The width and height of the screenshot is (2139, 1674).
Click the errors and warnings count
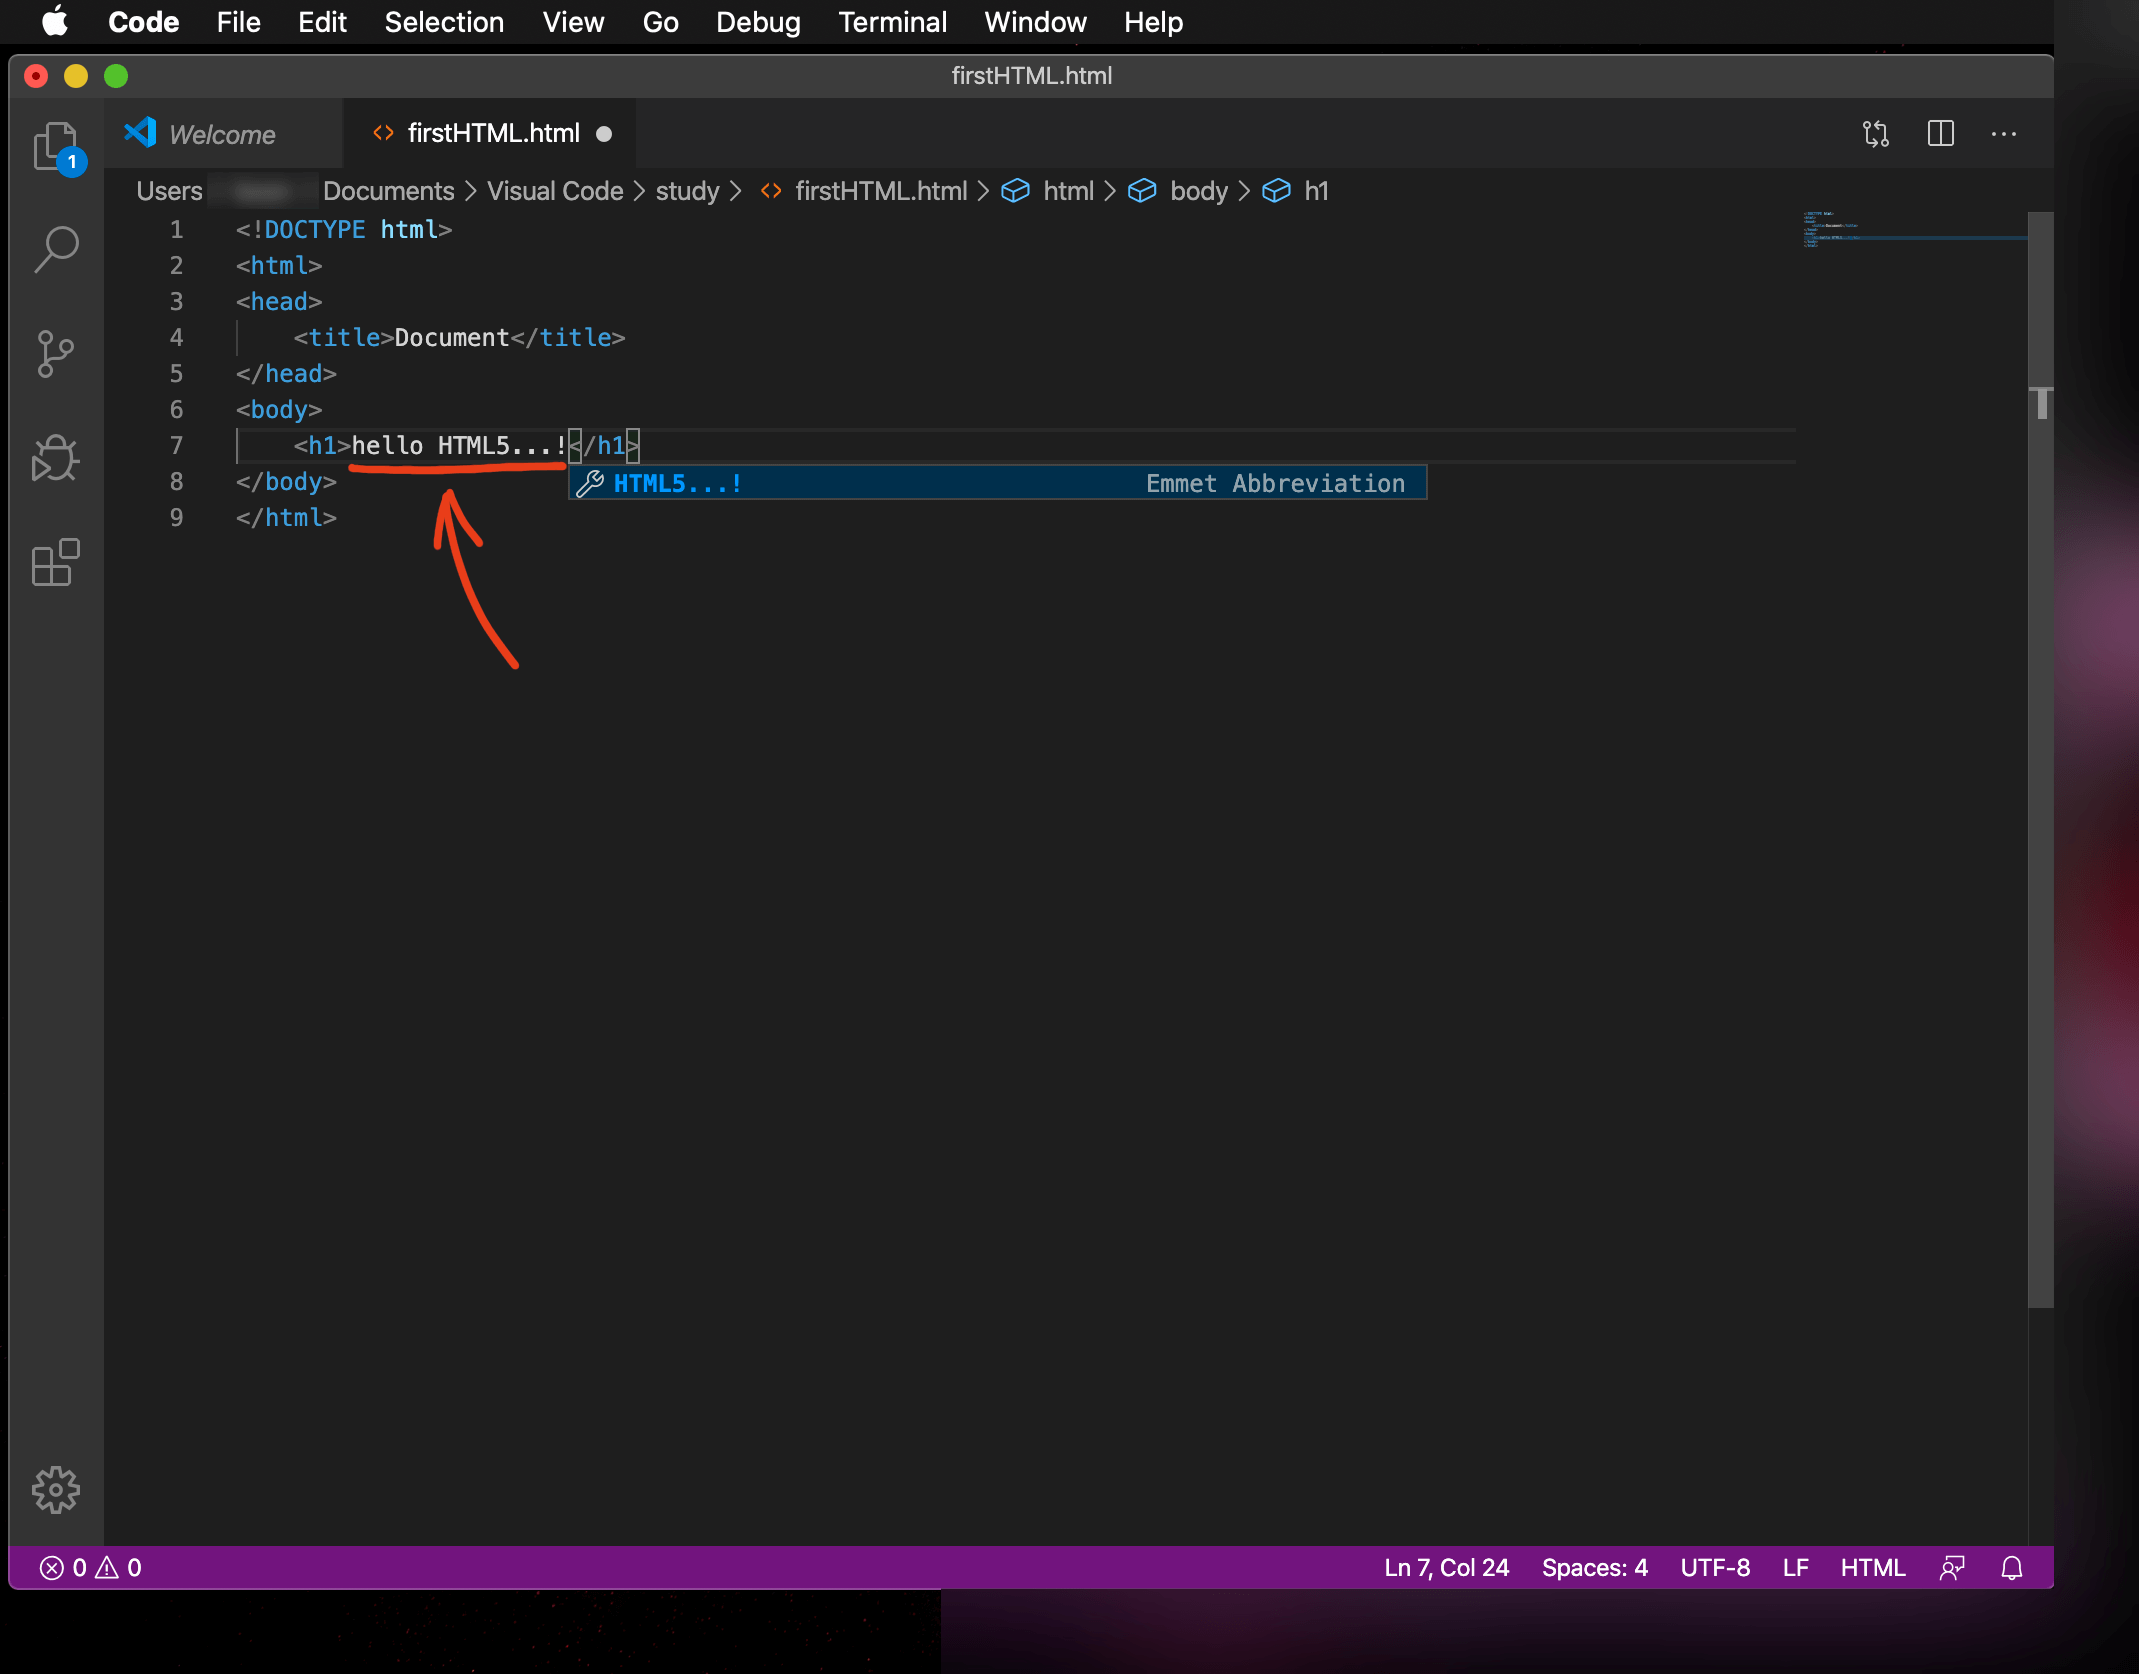tap(90, 1568)
